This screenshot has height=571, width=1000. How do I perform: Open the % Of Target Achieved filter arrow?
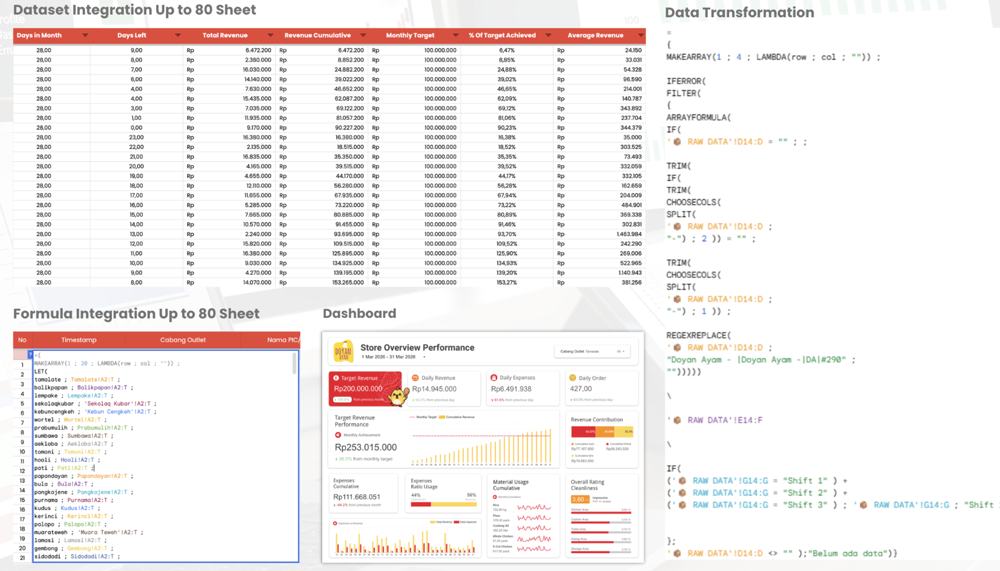coord(548,35)
